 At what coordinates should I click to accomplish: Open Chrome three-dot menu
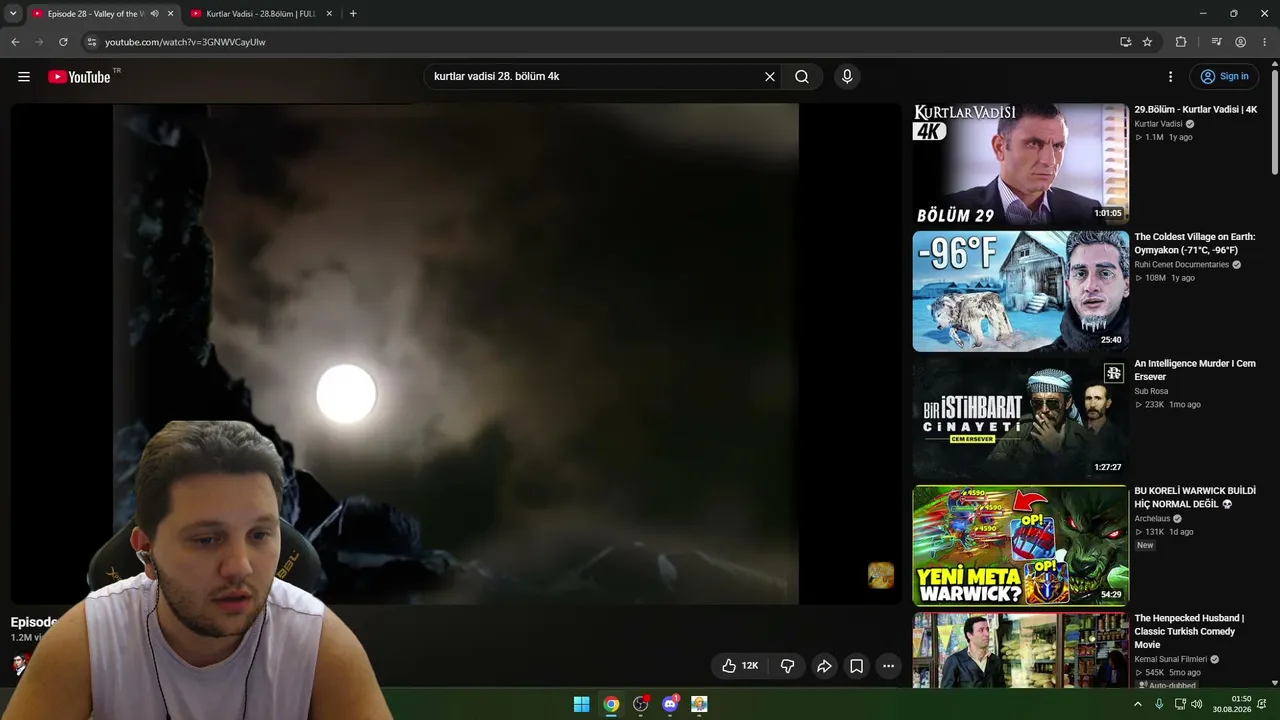pos(1265,42)
